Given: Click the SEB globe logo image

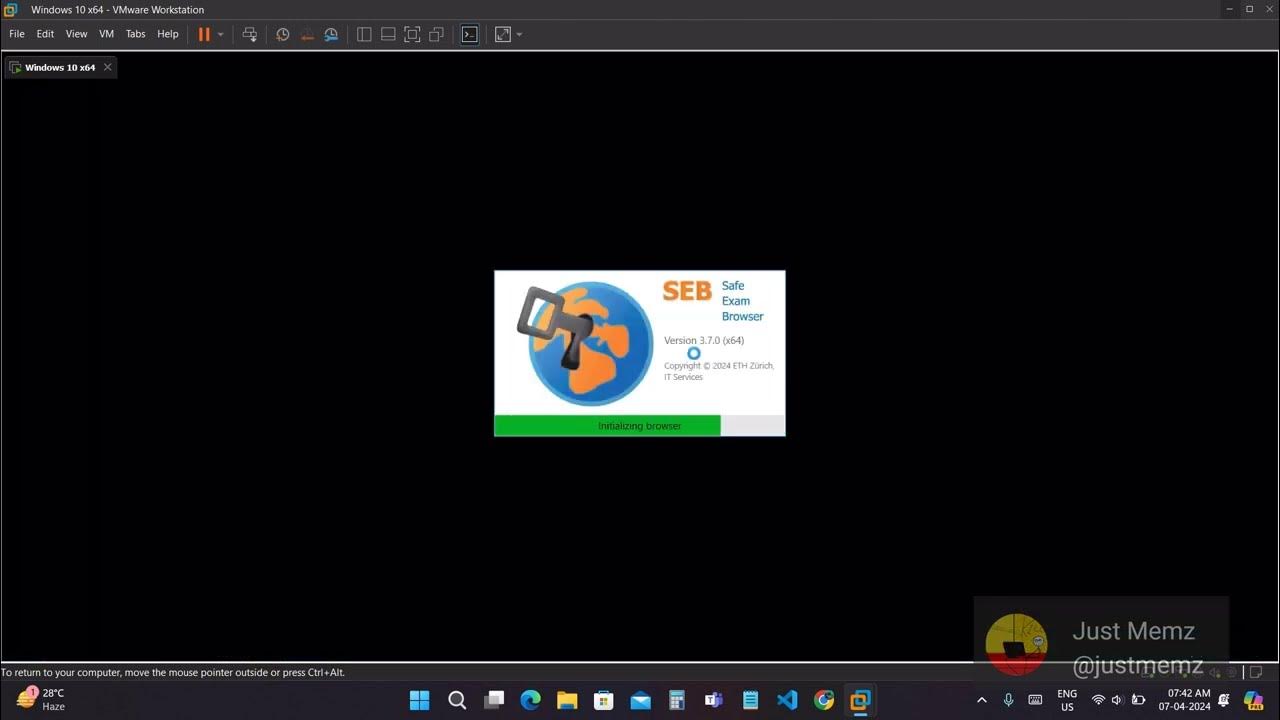Looking at the screenshot, I should [x=586, y=343].
